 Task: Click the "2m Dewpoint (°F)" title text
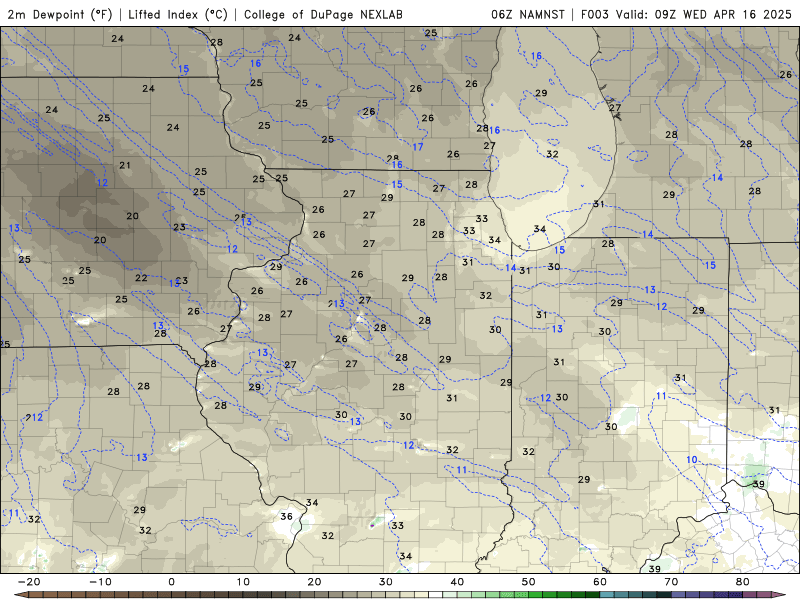60,14
